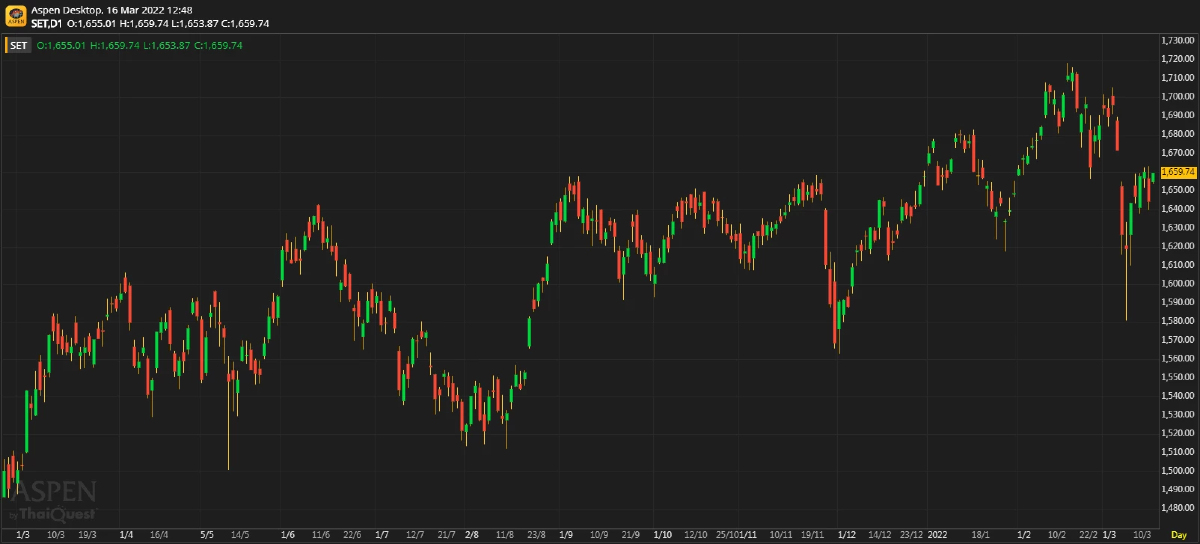This screenshot has height=544, width=1200.
Task: Click the 1/9 date label on time axis
Action: pos(565,535)
